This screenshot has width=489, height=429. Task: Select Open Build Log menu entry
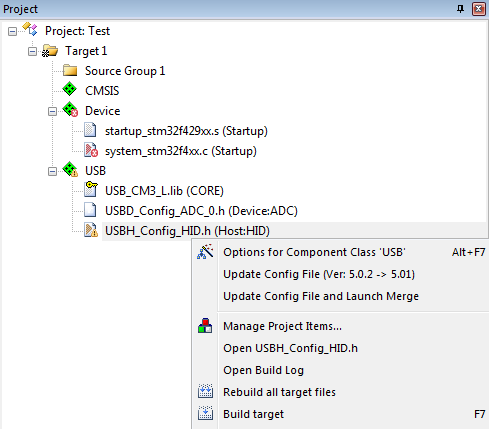[340, 370]
